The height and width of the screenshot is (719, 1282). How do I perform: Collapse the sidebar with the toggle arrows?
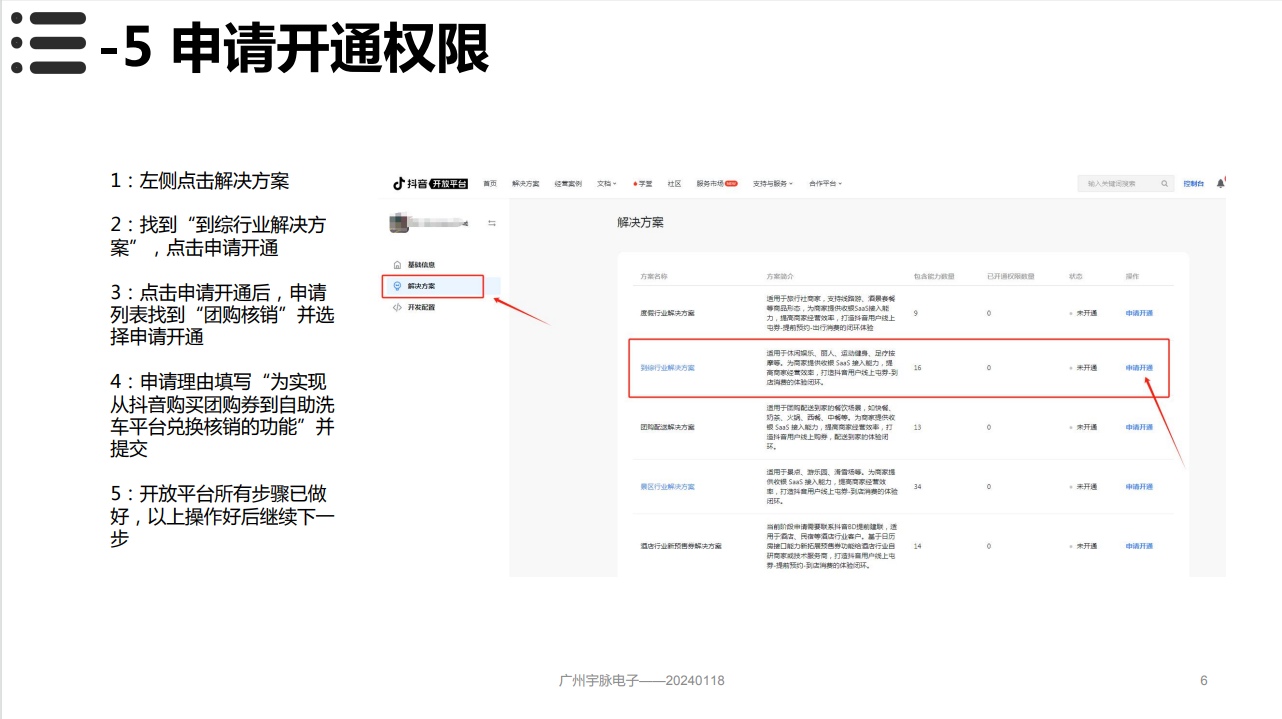pyautogui.click(x=491, y=223)
